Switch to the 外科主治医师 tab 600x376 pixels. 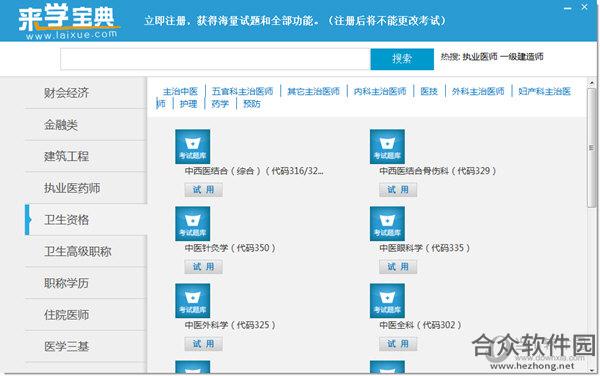[x=478, y=91]
